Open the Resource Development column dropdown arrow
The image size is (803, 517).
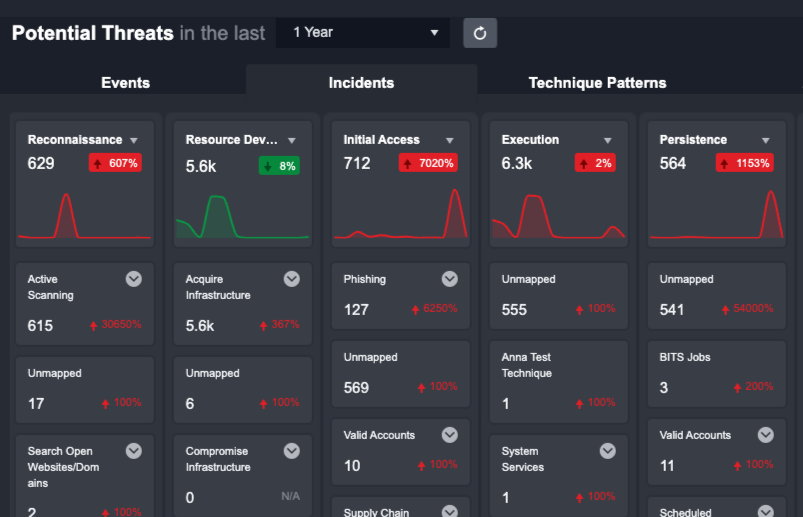click(292, 141)
